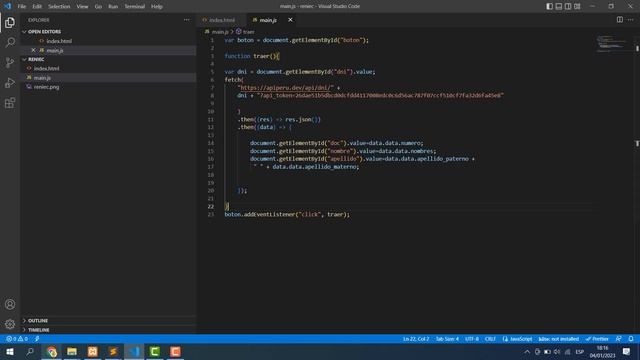Toggle the secondary side bar layout icon
Screen dimensions: 640x360
(568, 6)
